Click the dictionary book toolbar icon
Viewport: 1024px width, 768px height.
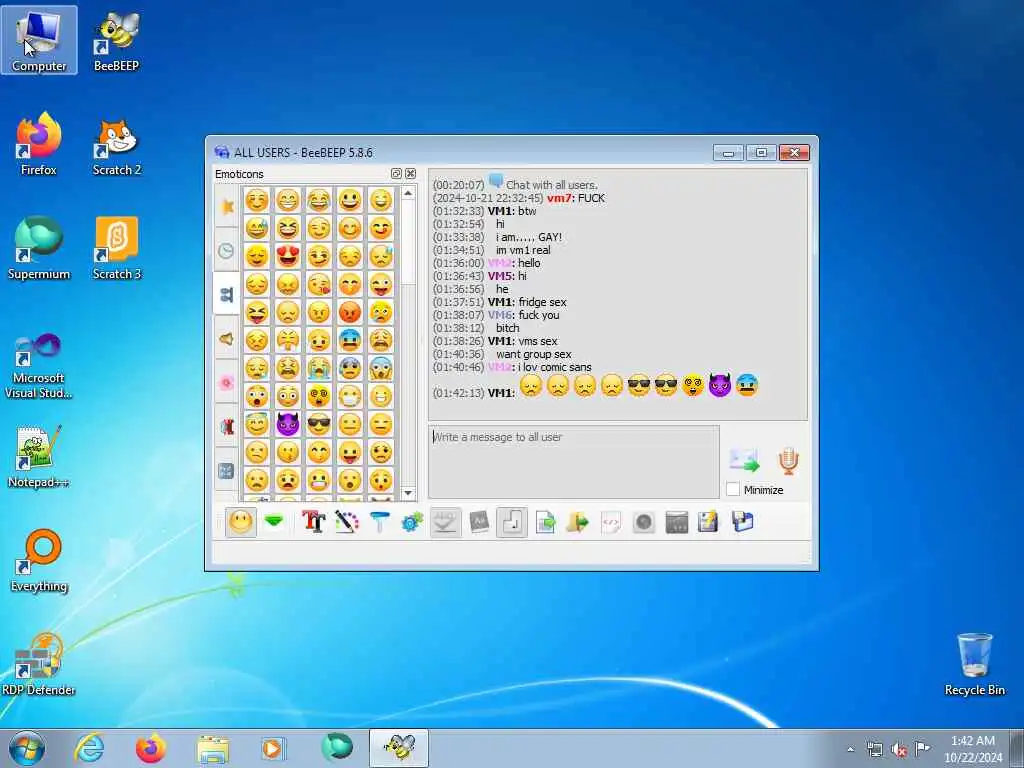(479, 522)
